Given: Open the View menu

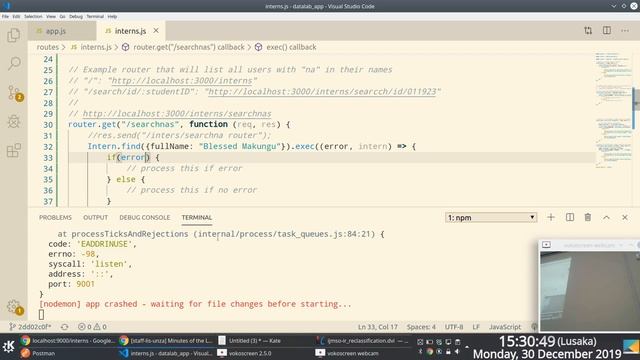Looking at the screenshot, I should (x=51, y=16).
